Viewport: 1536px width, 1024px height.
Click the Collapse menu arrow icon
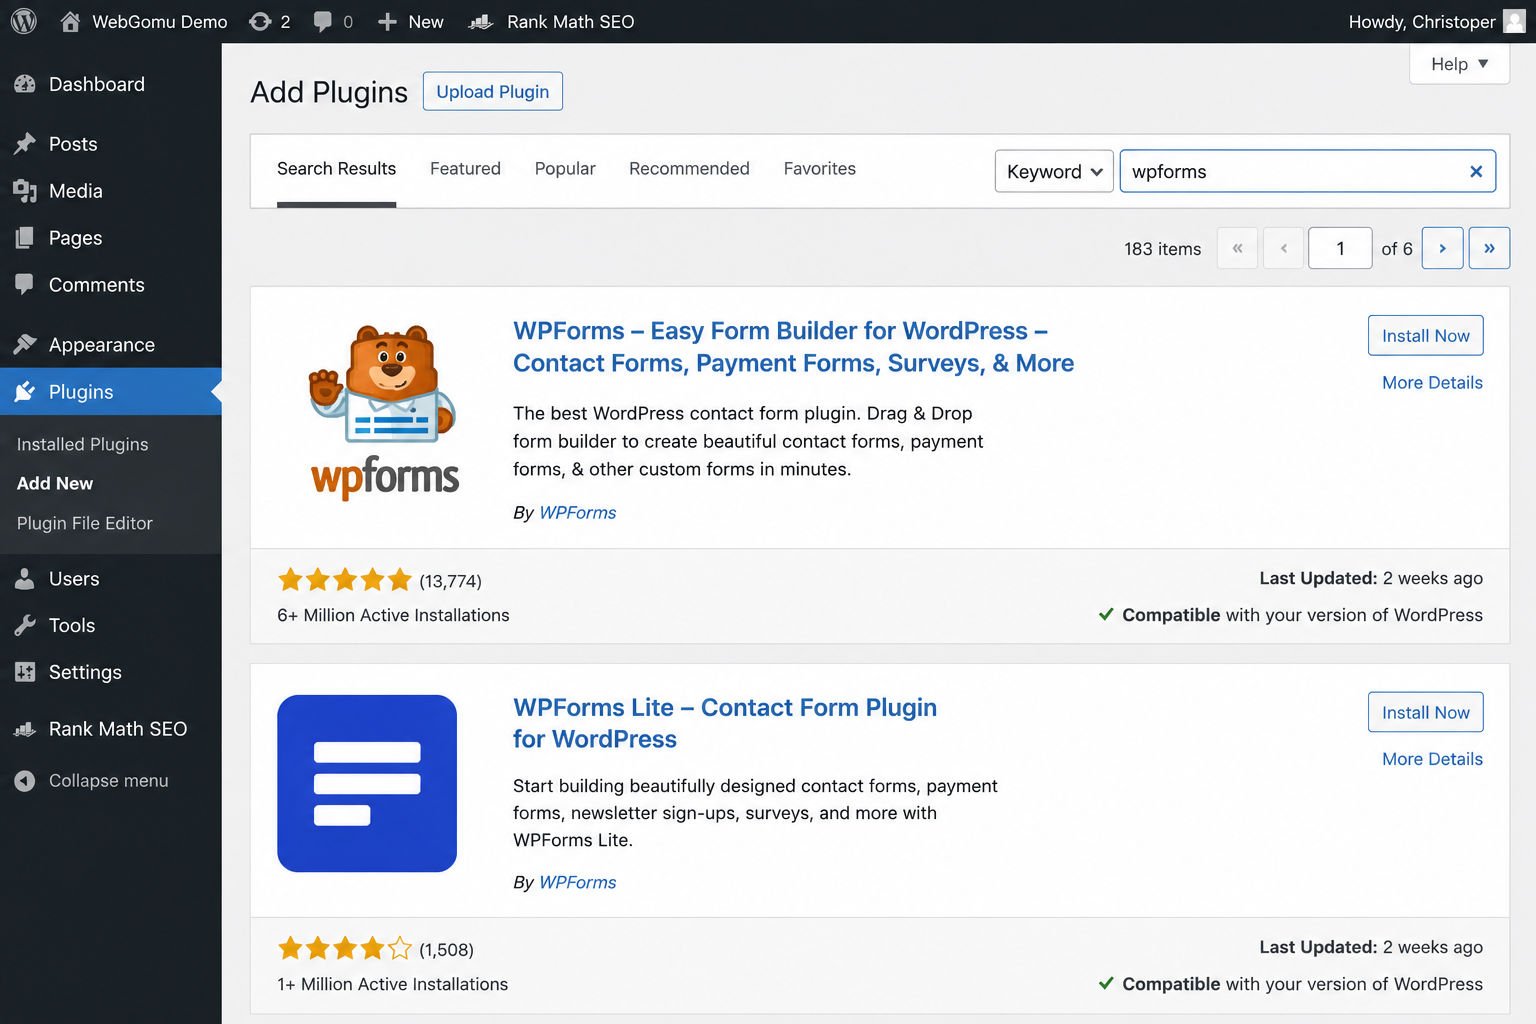(25, 781)
